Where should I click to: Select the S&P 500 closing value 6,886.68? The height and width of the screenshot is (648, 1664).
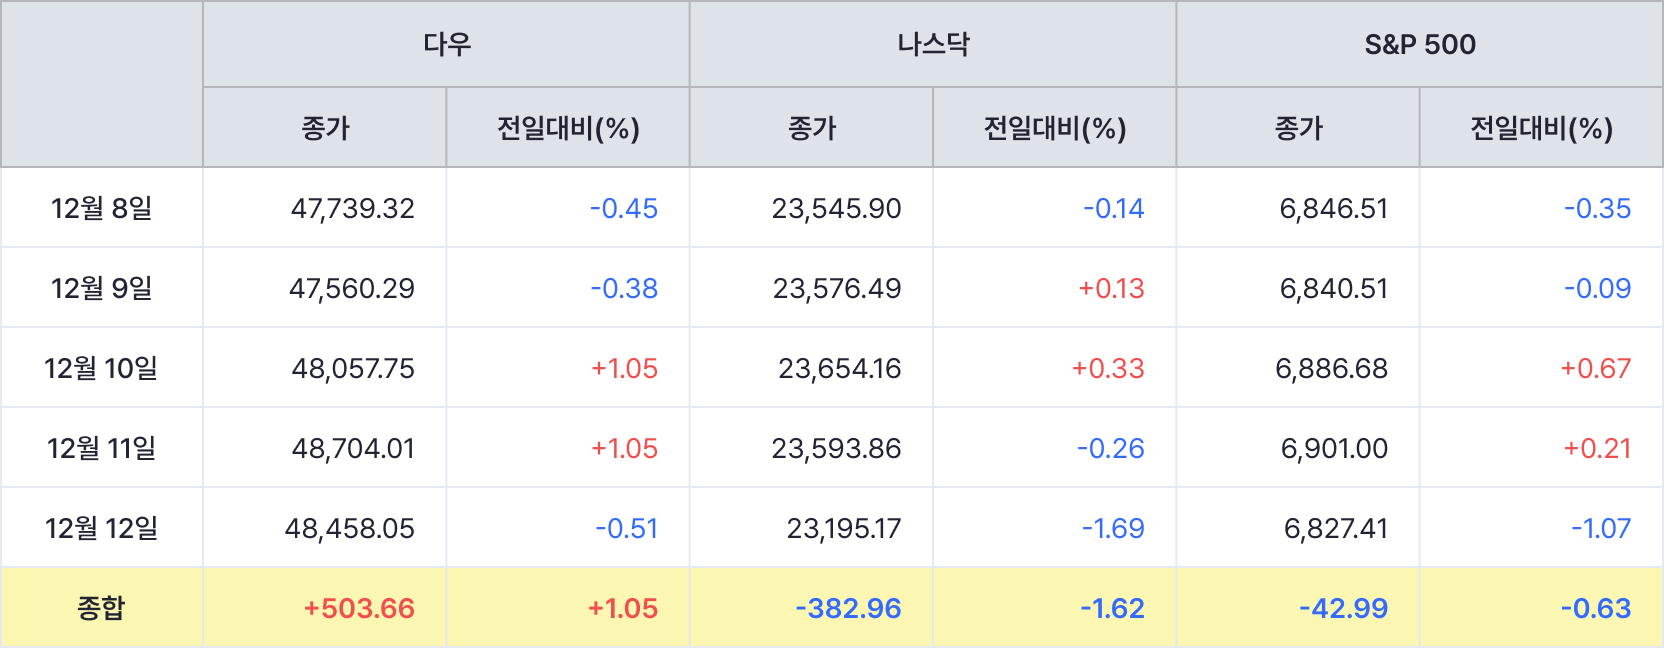[1331, 368]
